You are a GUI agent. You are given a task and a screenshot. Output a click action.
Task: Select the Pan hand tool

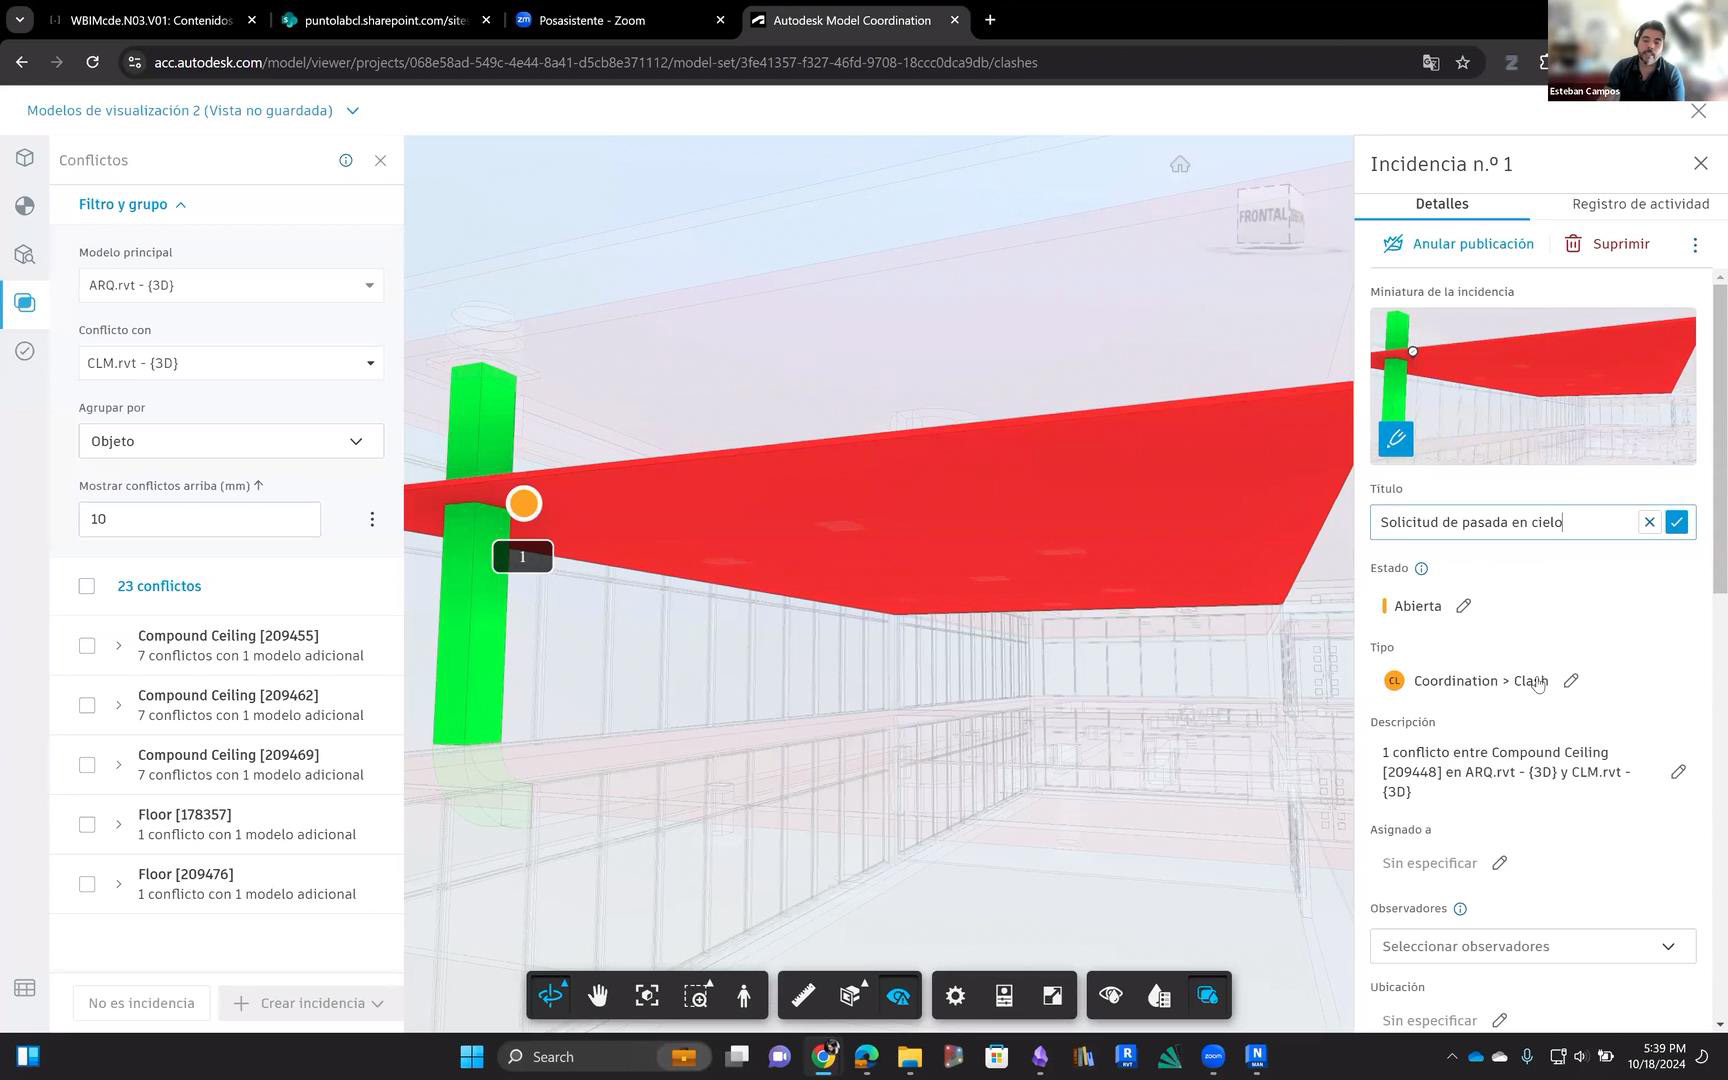coord(598,996)
